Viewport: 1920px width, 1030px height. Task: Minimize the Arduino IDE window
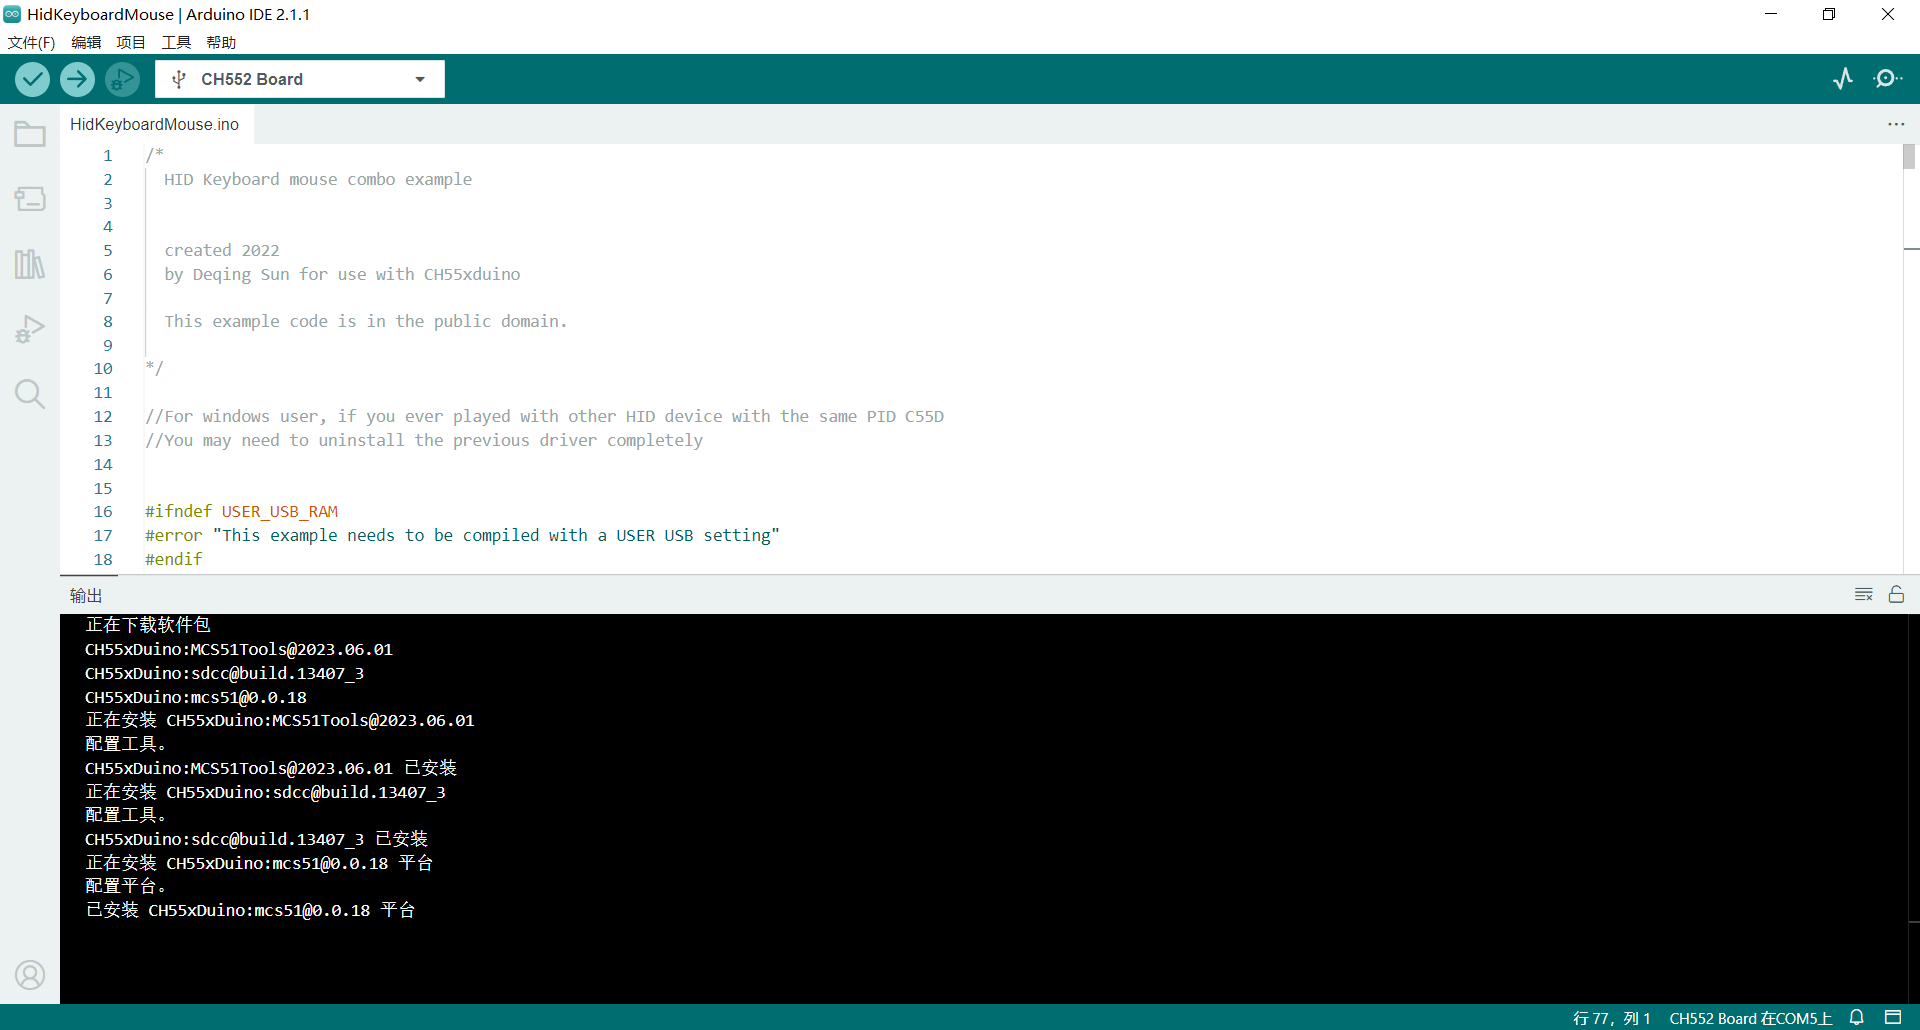[1771, 14]
